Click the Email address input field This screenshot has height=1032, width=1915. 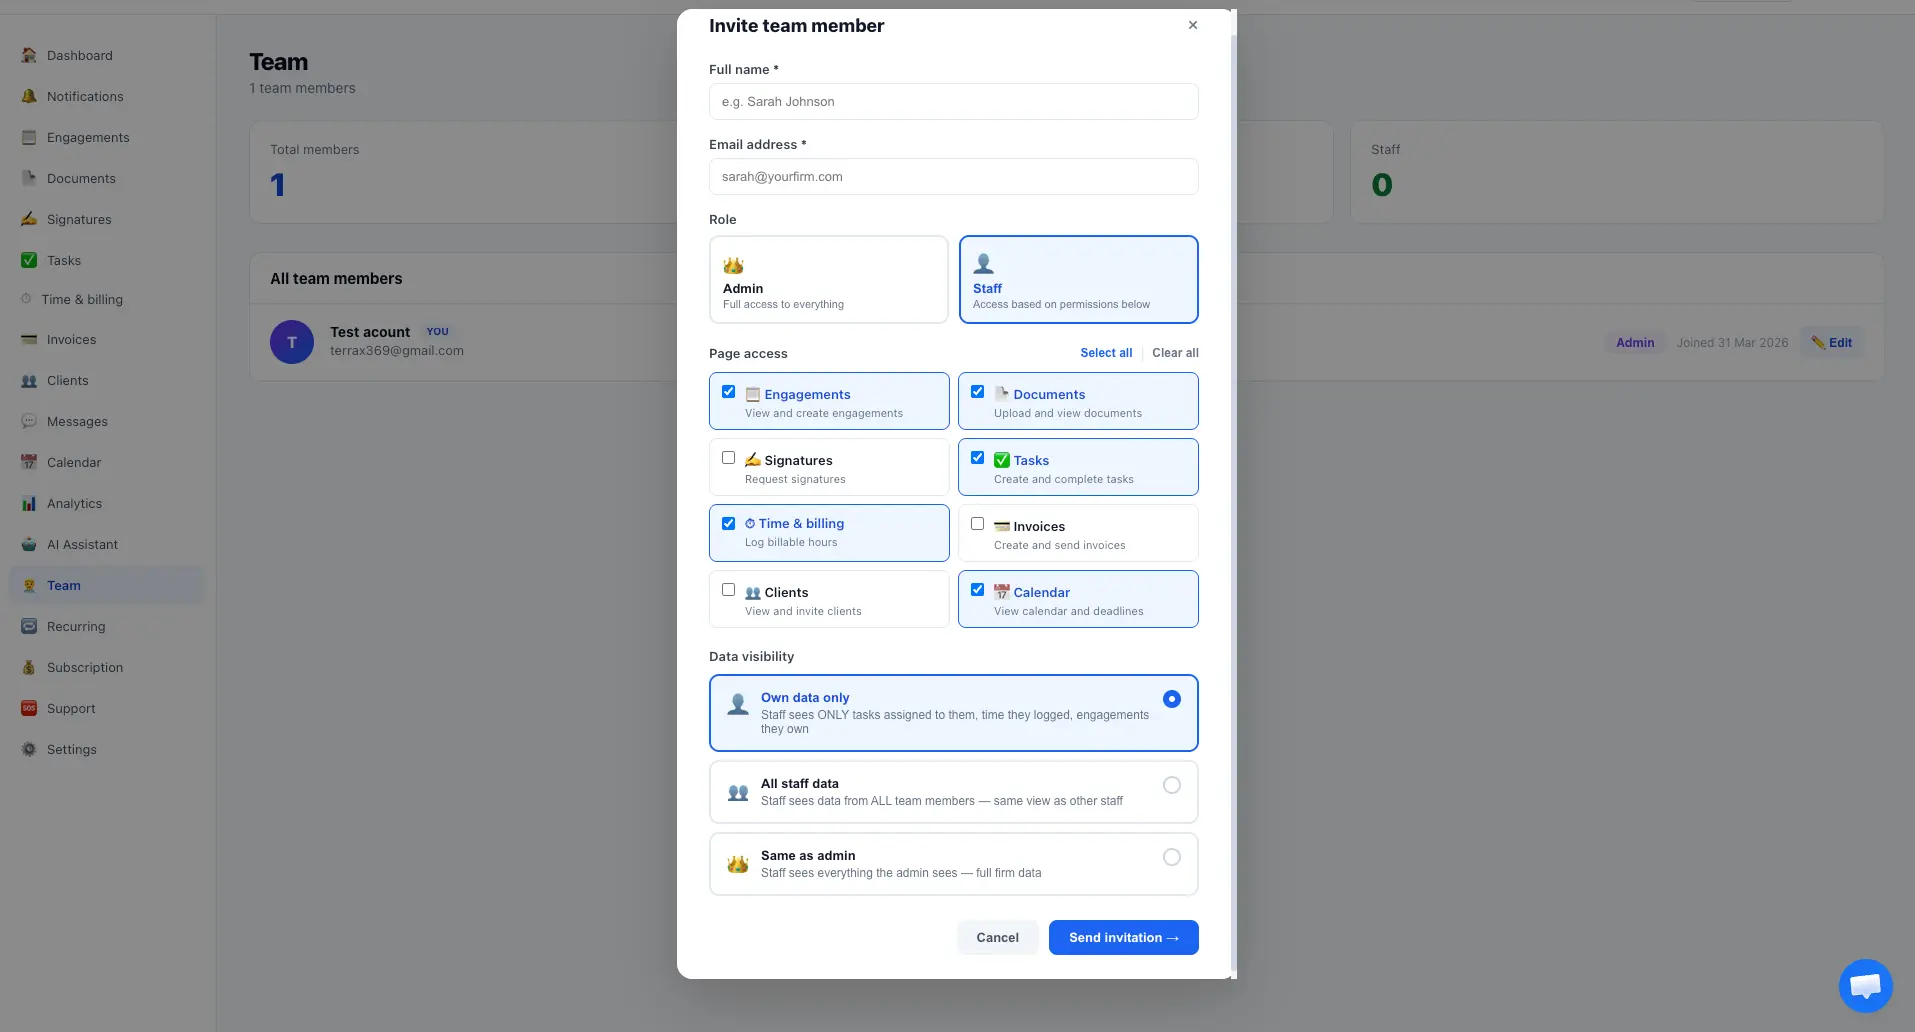coord(952,176)
